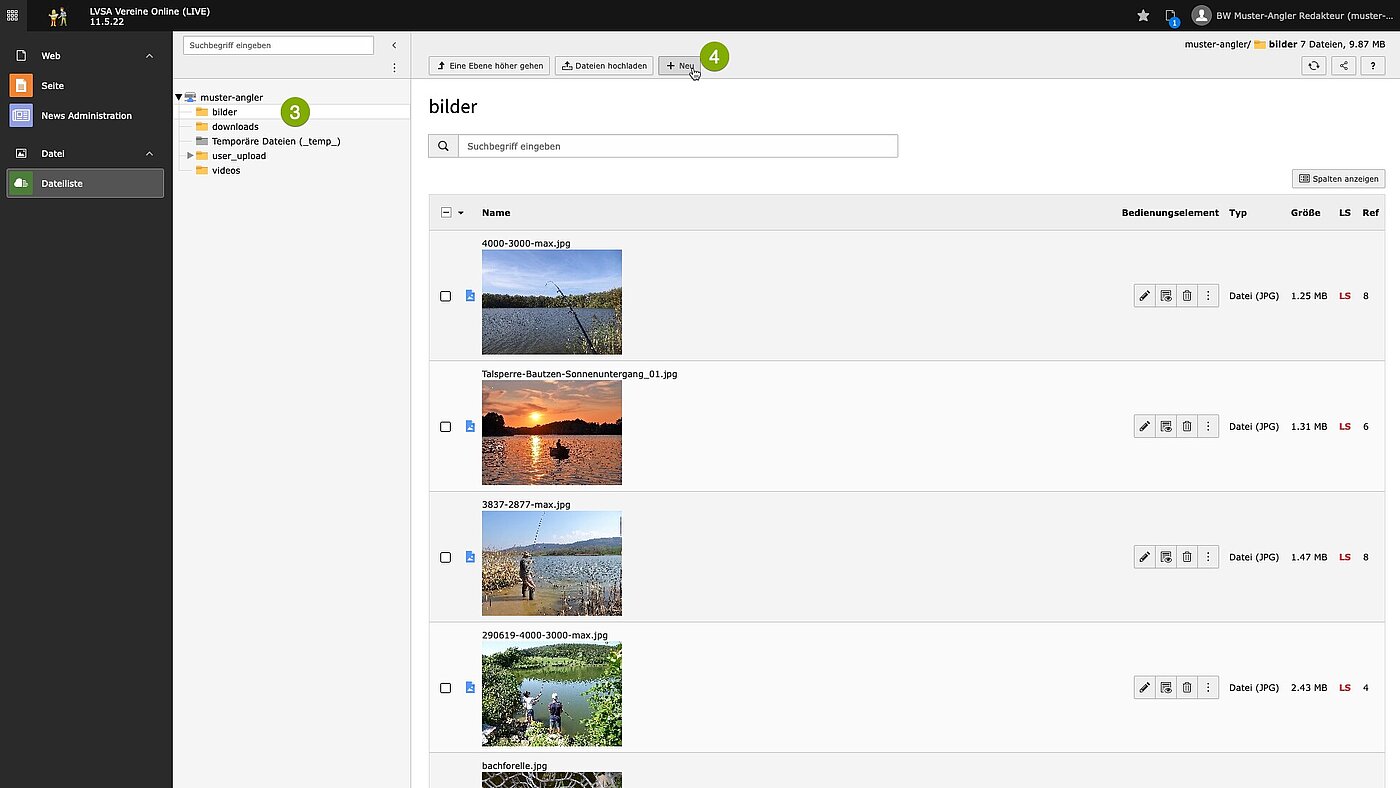Expand the user_upload folder

coord(190,155)
